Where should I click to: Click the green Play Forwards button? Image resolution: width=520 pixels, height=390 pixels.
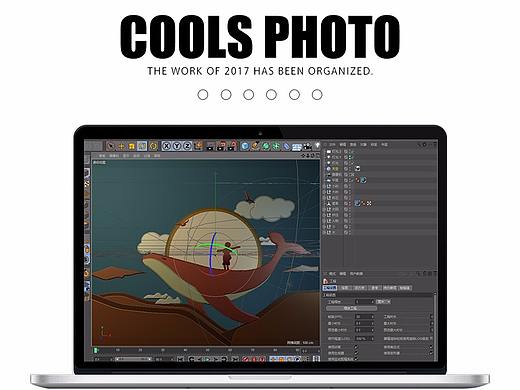[x=207, y=359]
